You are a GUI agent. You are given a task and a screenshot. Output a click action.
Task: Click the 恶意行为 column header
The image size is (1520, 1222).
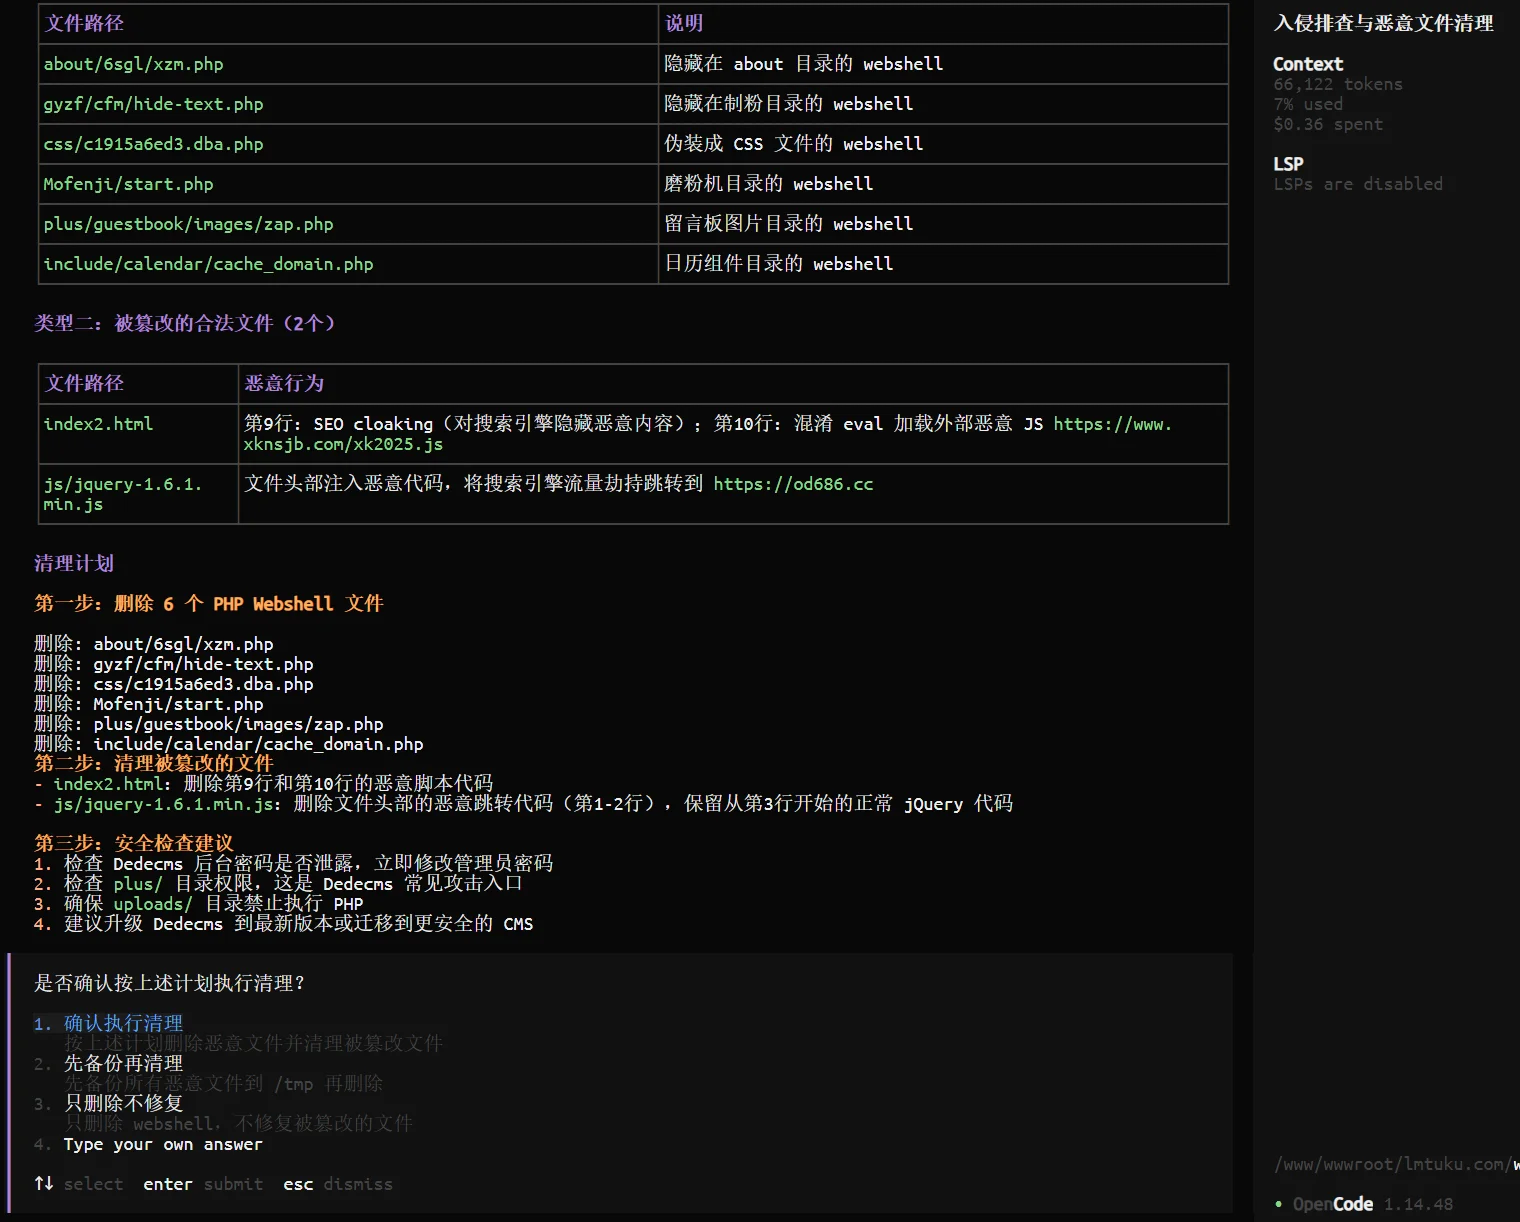[284, 383]
